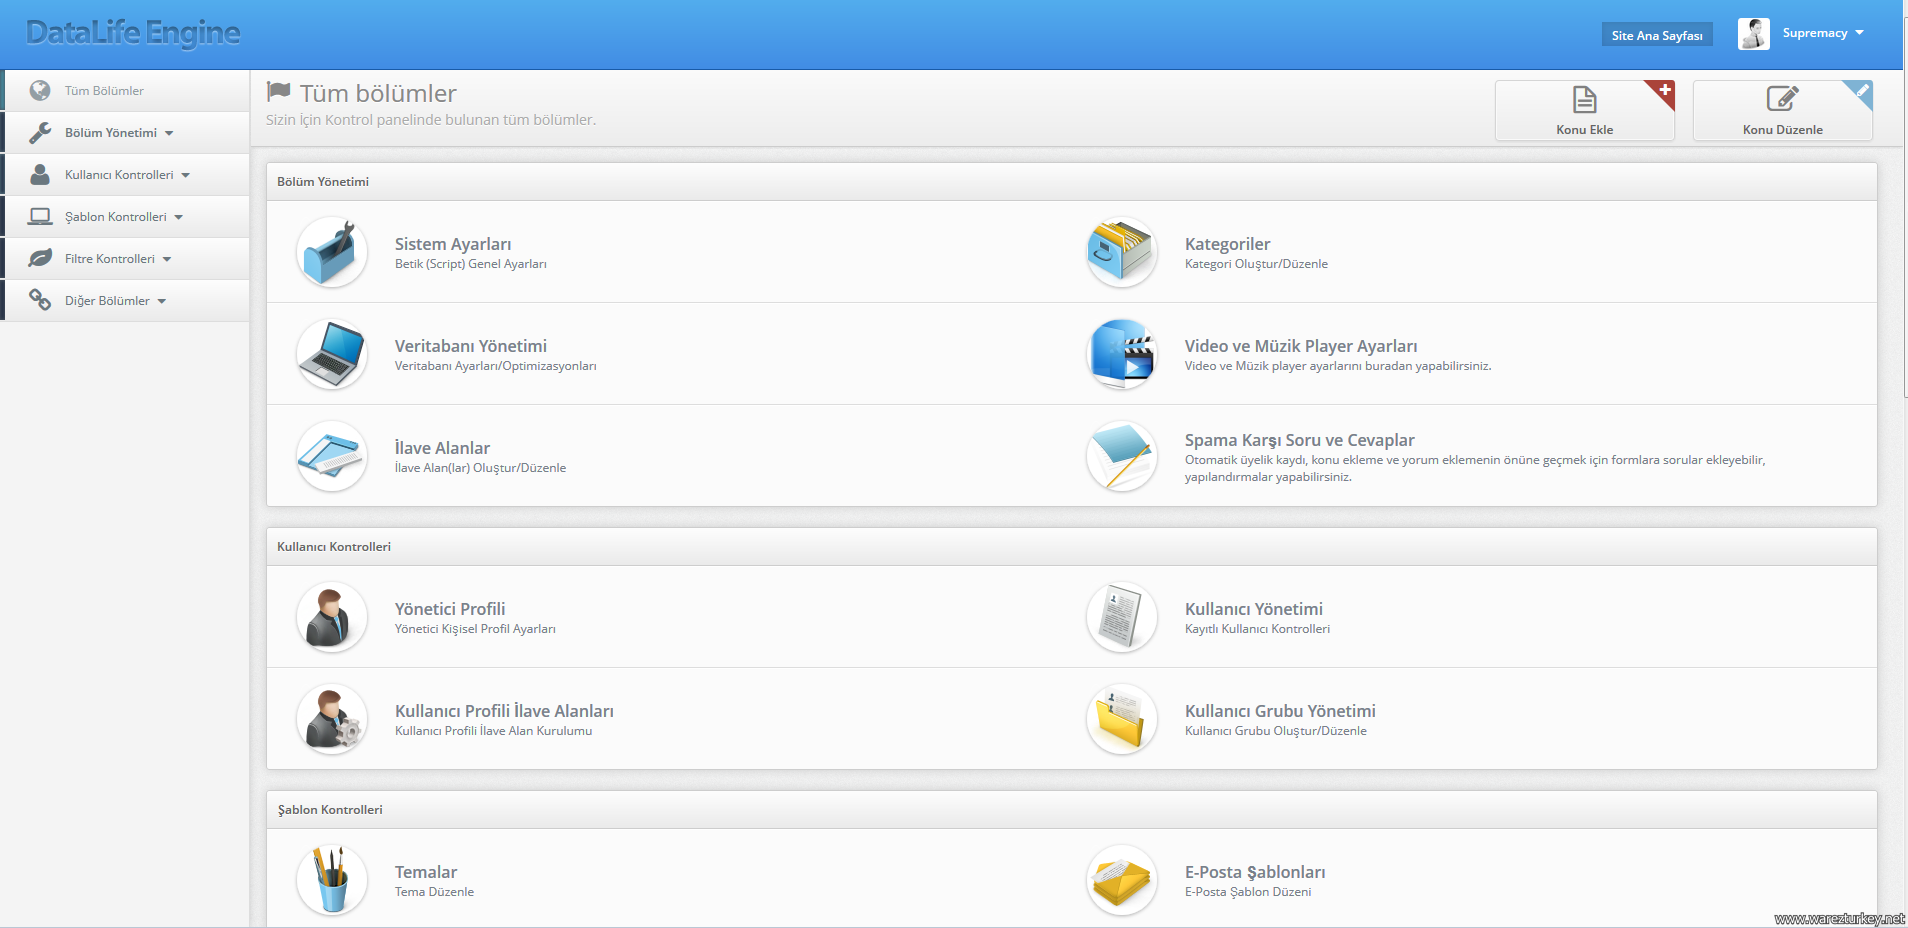Screen dimensions: 1908x928
Task: Click the user icon for Kullanıcı Kontrolleri
Action: [x=40, y=175]
